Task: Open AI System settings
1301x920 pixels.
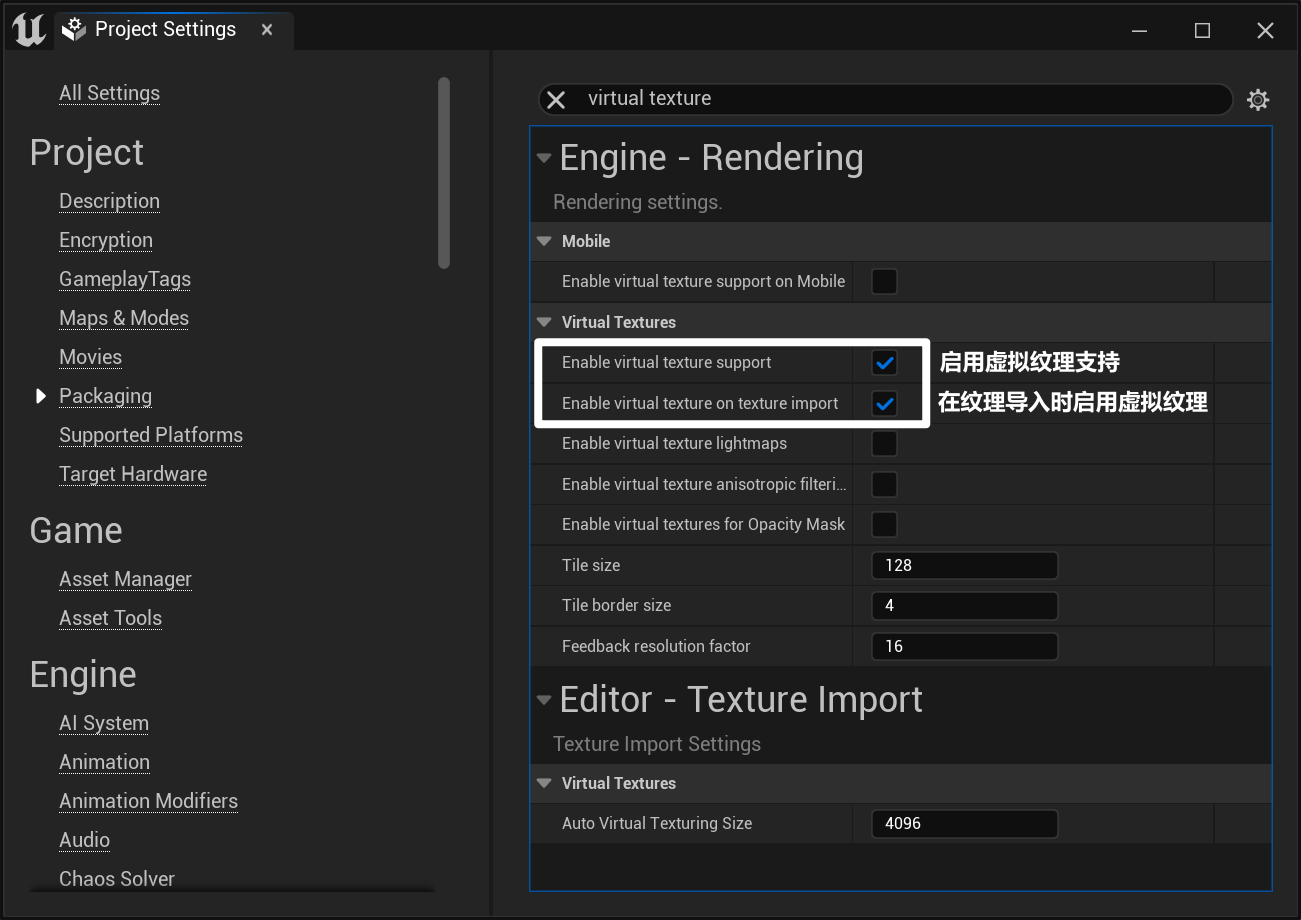Action: point(104,723)
